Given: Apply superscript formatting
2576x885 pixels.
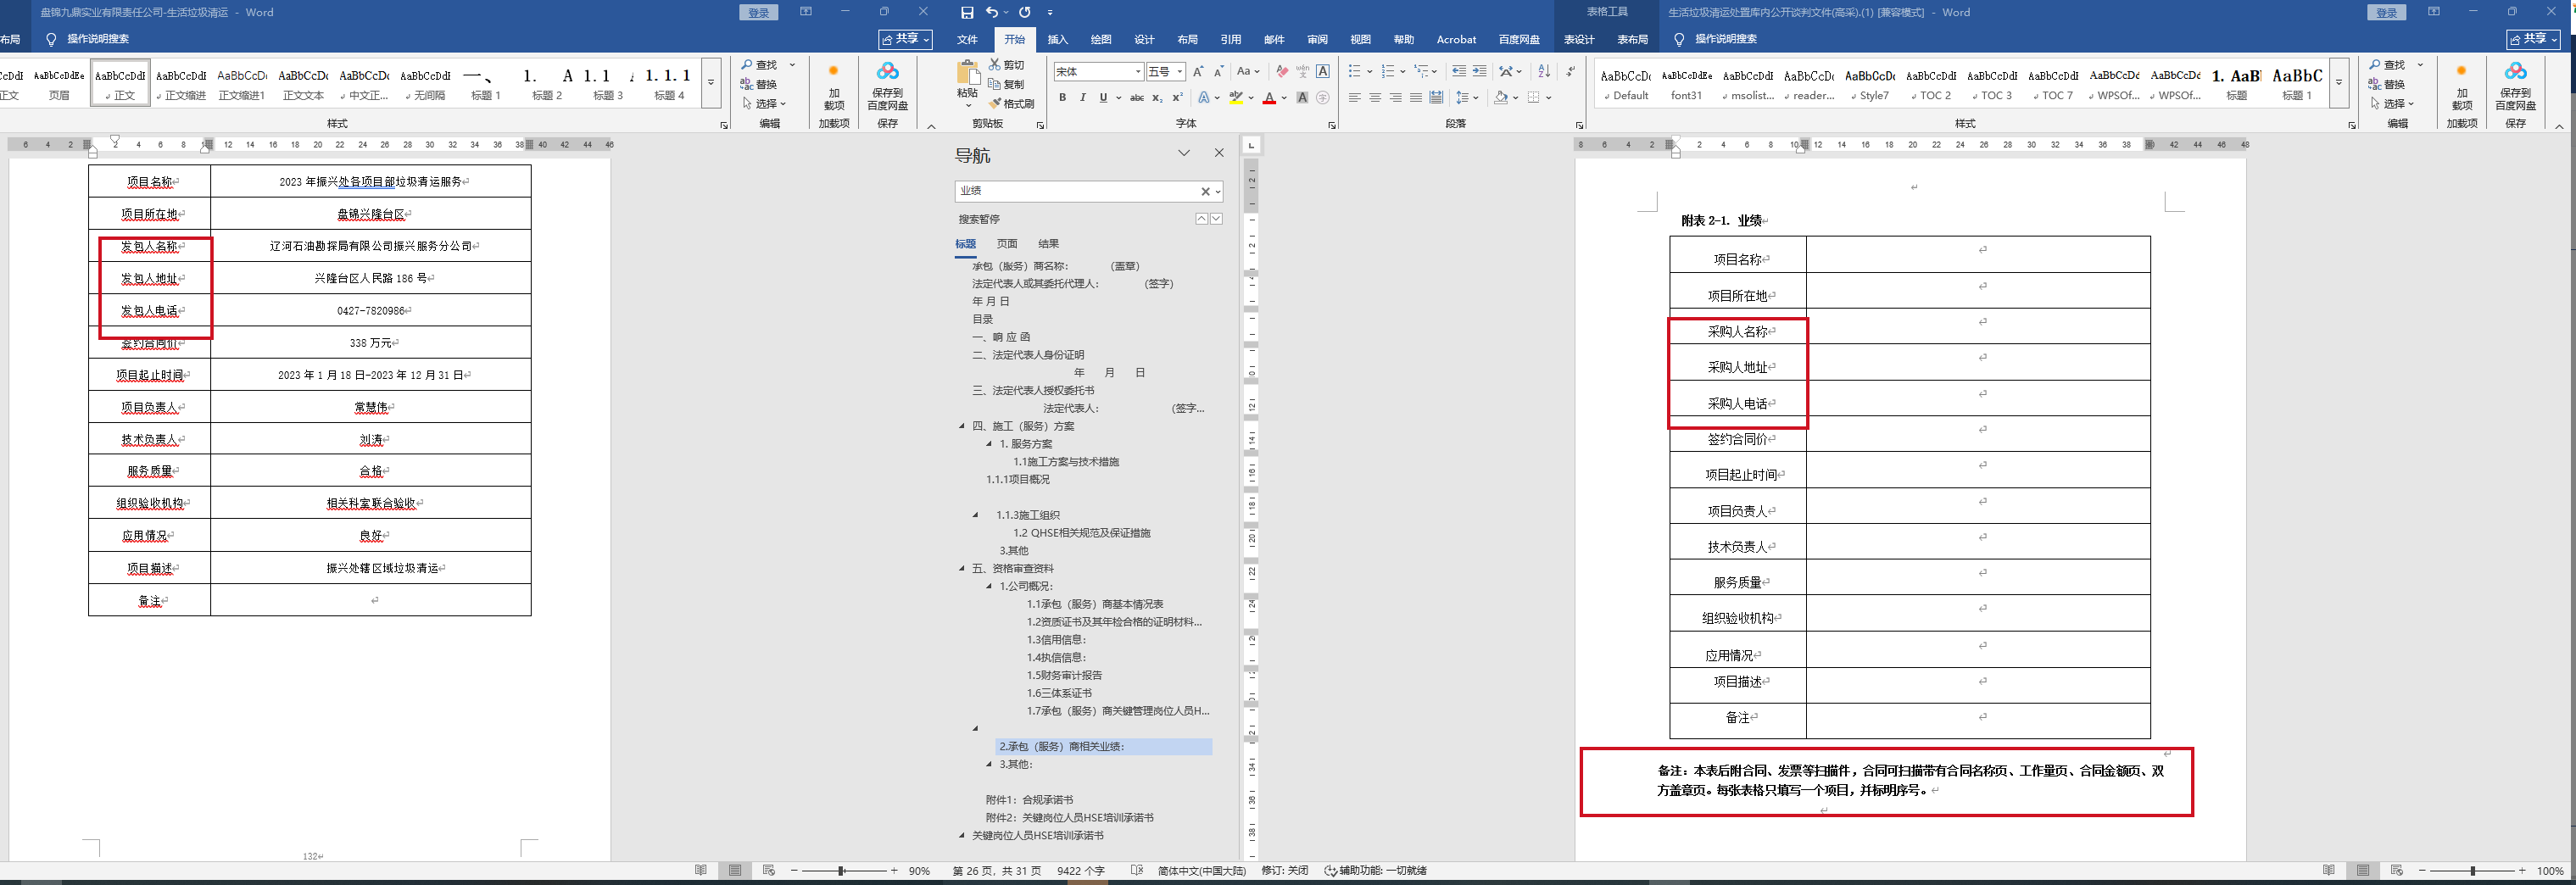Looking at the screenshot, I should pyautogui.click(x=1177, y=98).
